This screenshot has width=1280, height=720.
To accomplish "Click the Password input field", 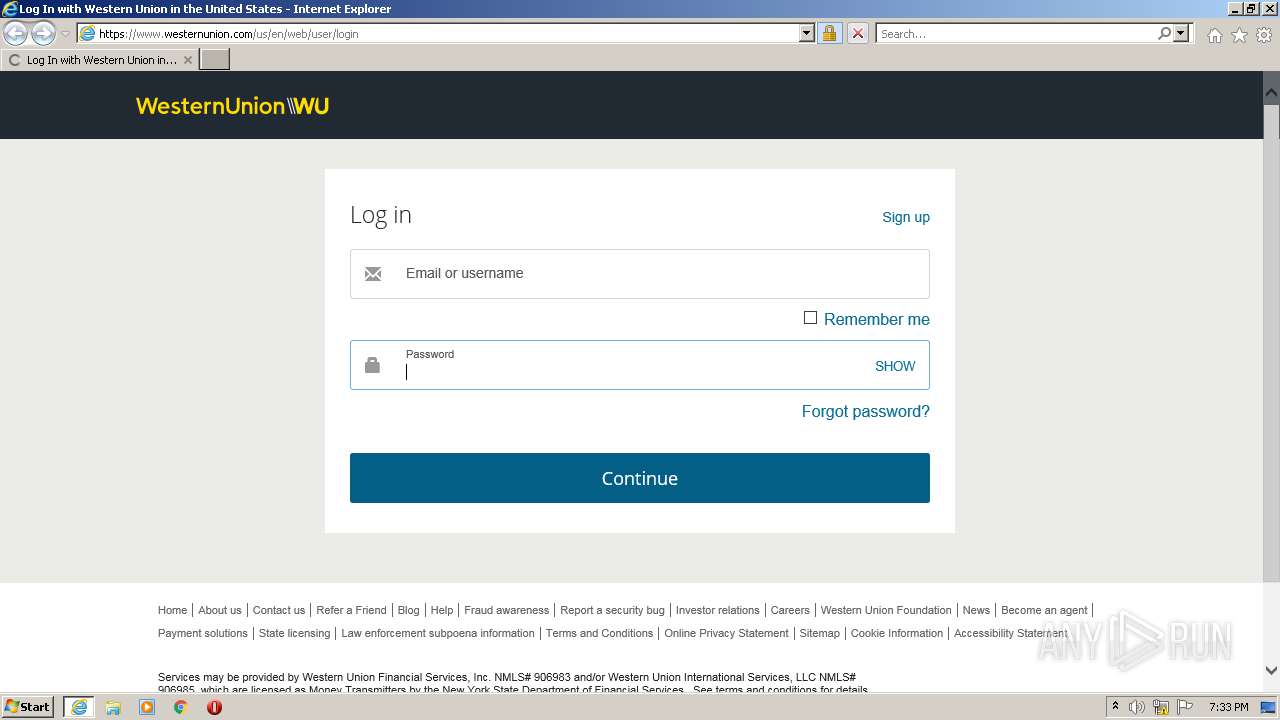I will point(640,365).
